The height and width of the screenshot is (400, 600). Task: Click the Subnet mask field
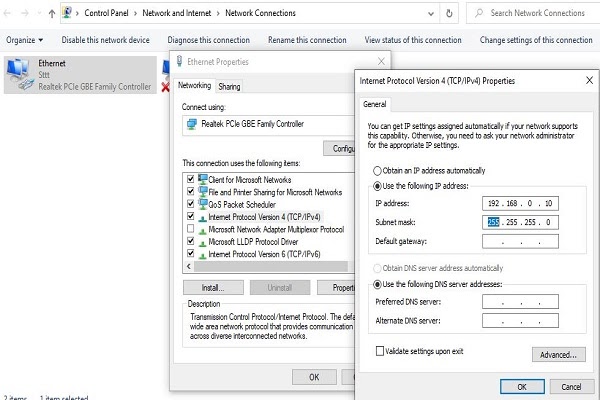pyautogui.click(x=520, y=222)
